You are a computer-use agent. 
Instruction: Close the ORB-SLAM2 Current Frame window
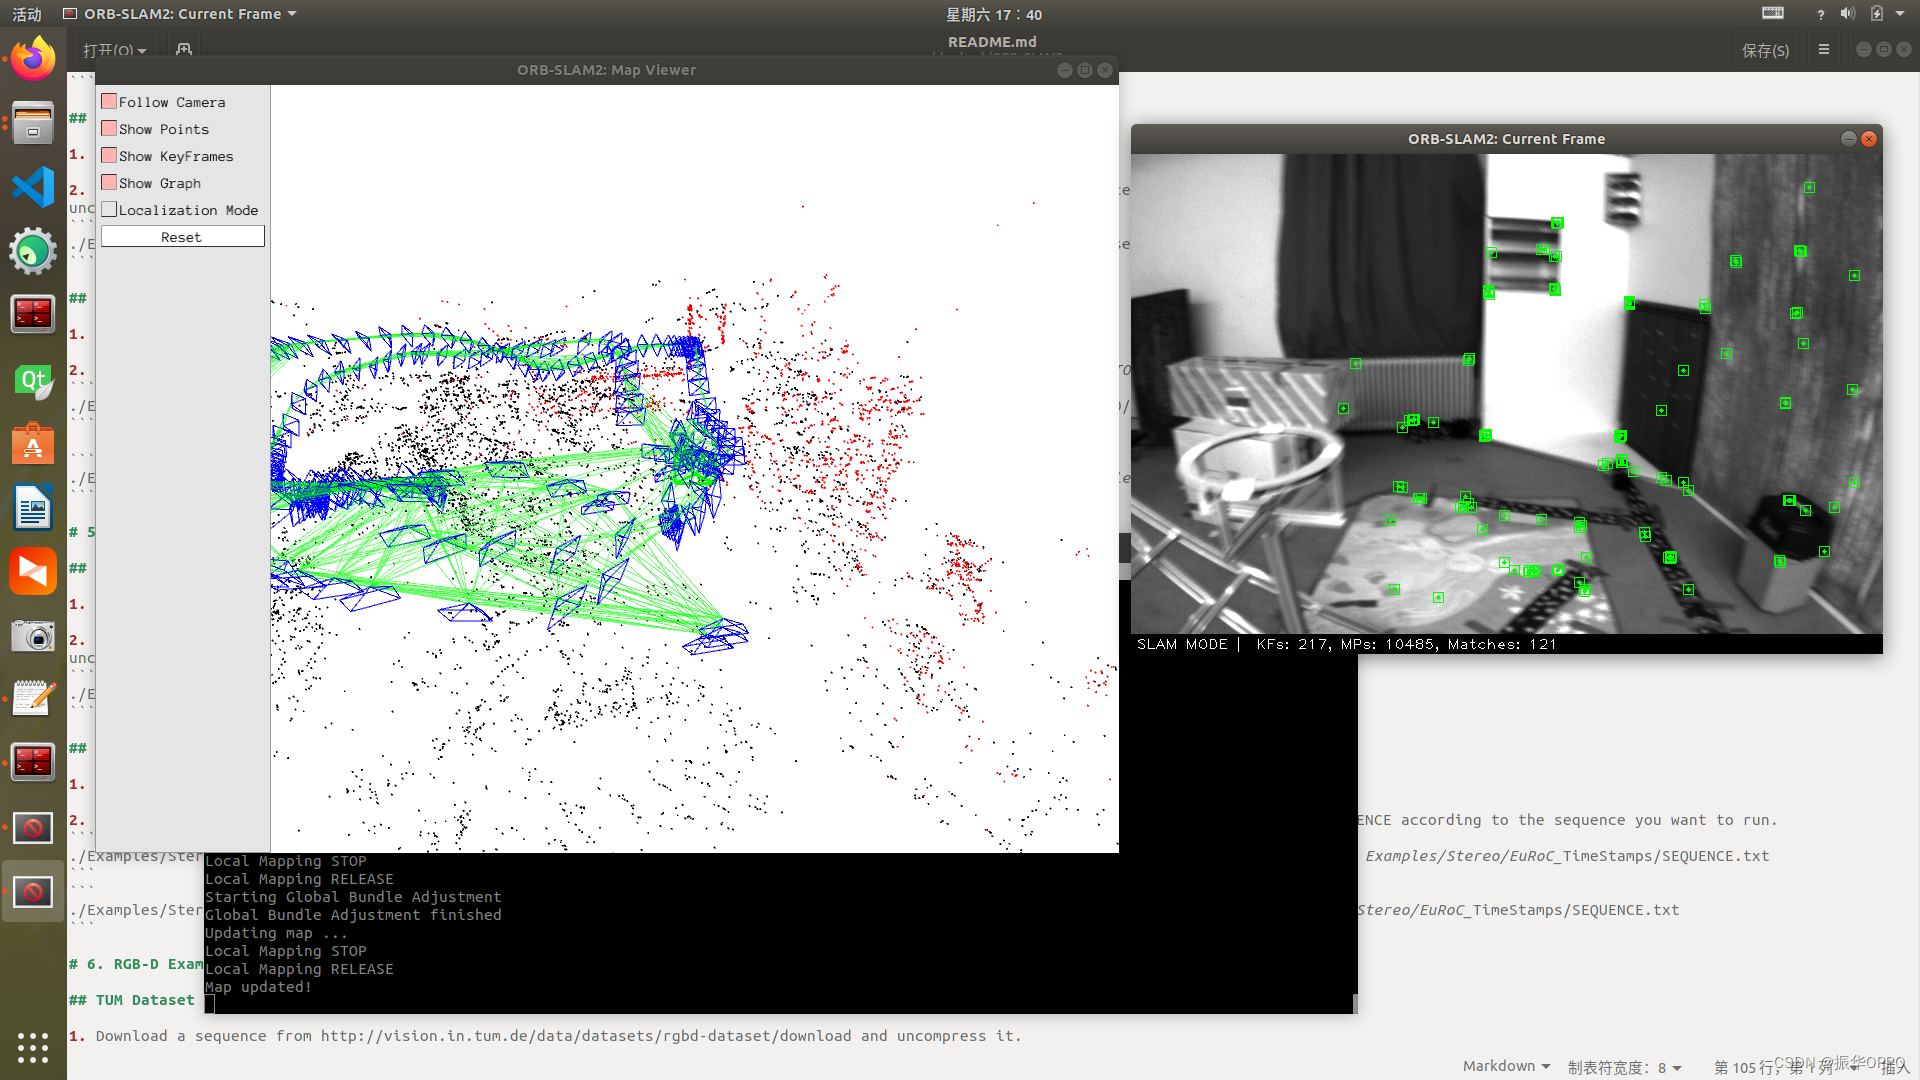tap(1869, 139)
